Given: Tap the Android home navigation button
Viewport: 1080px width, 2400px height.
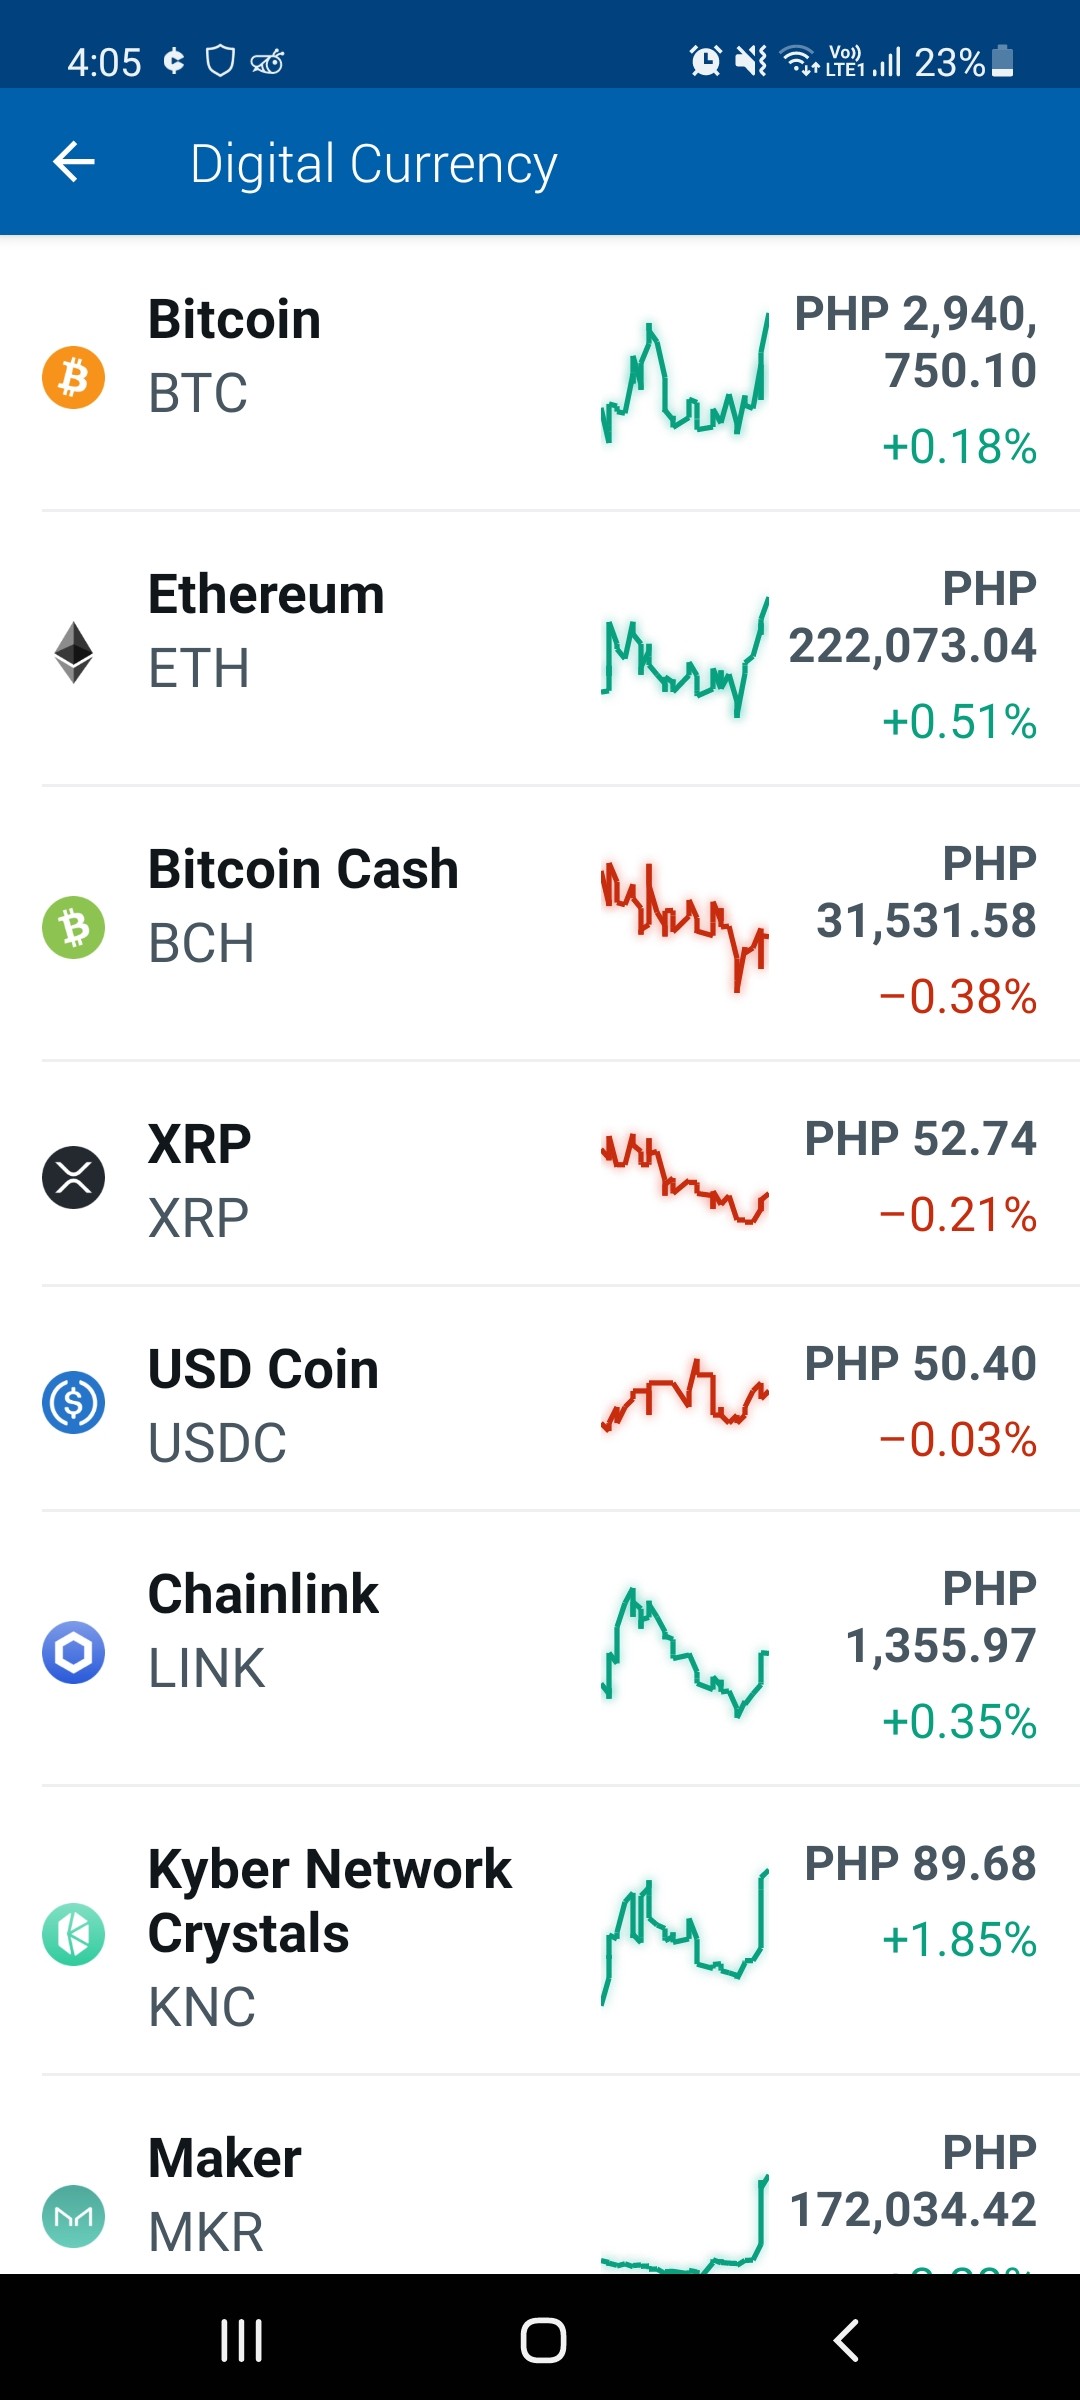Looking at the screenshot, I should 543,2340.
